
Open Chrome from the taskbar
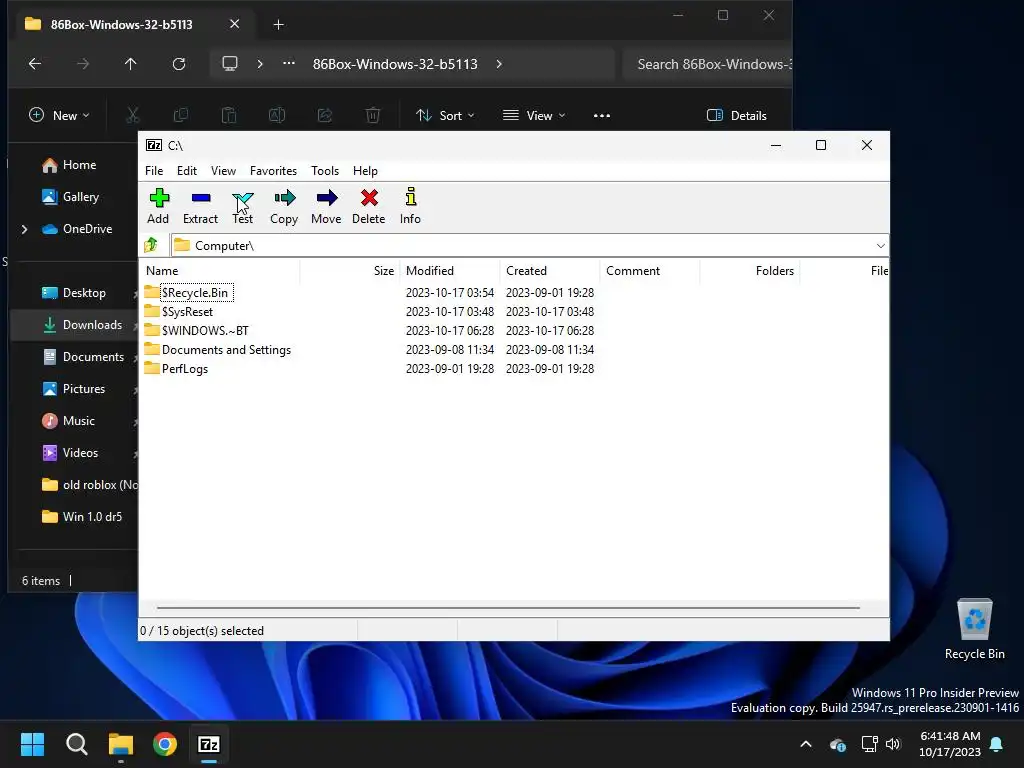pyautogui.click(x=165, y=744)
